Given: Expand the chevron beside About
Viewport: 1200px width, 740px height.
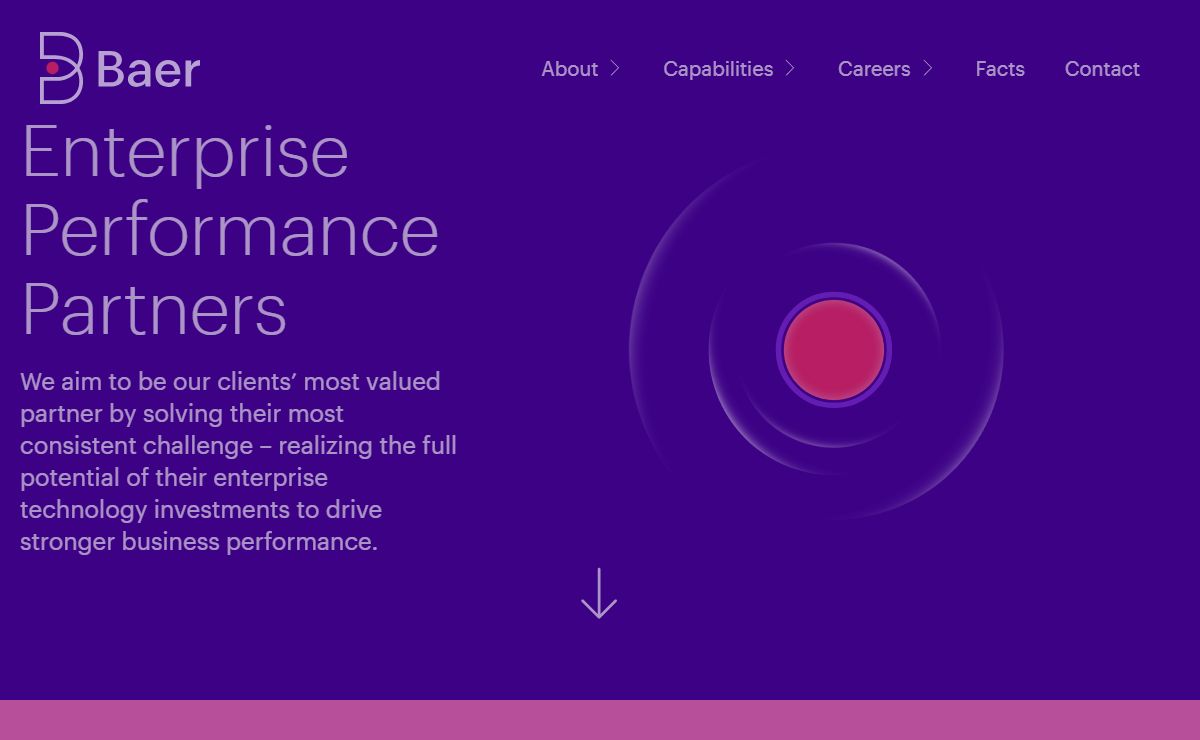Looking at the screenshot, I should coord(615,68).
